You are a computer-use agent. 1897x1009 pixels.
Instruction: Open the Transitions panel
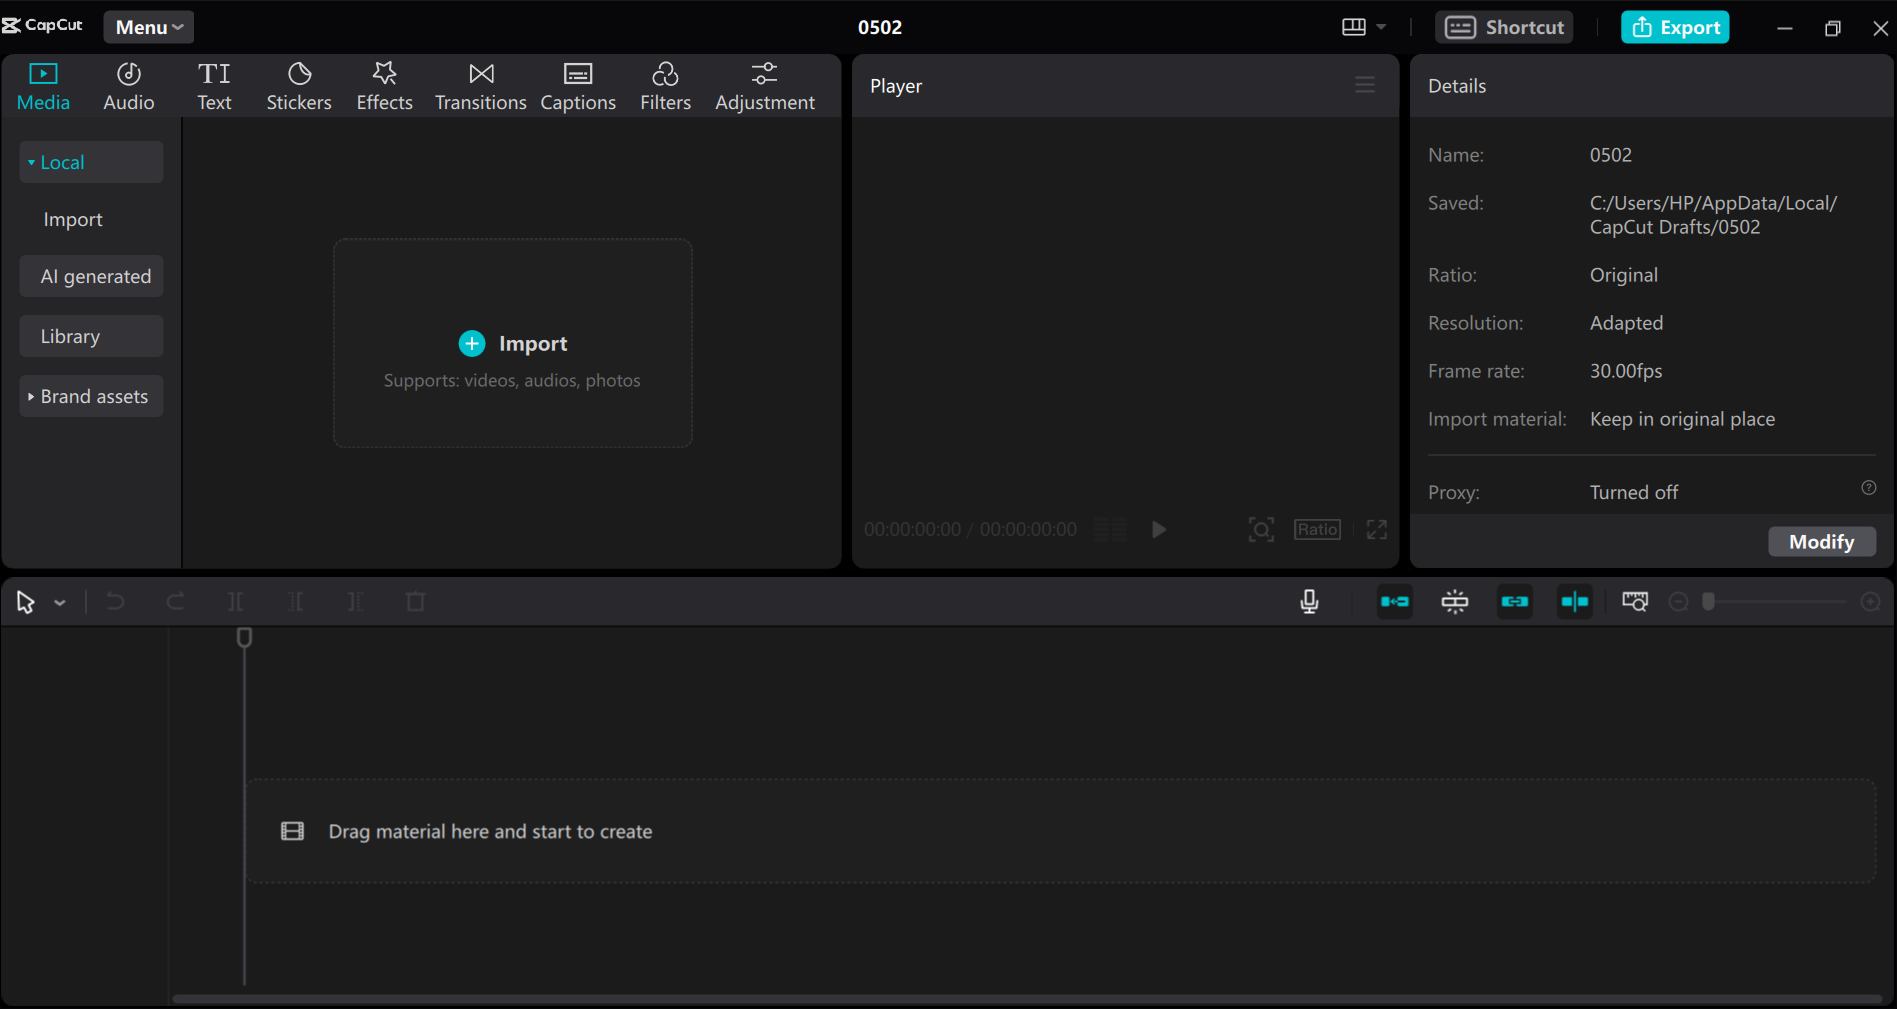coord(480,85)
